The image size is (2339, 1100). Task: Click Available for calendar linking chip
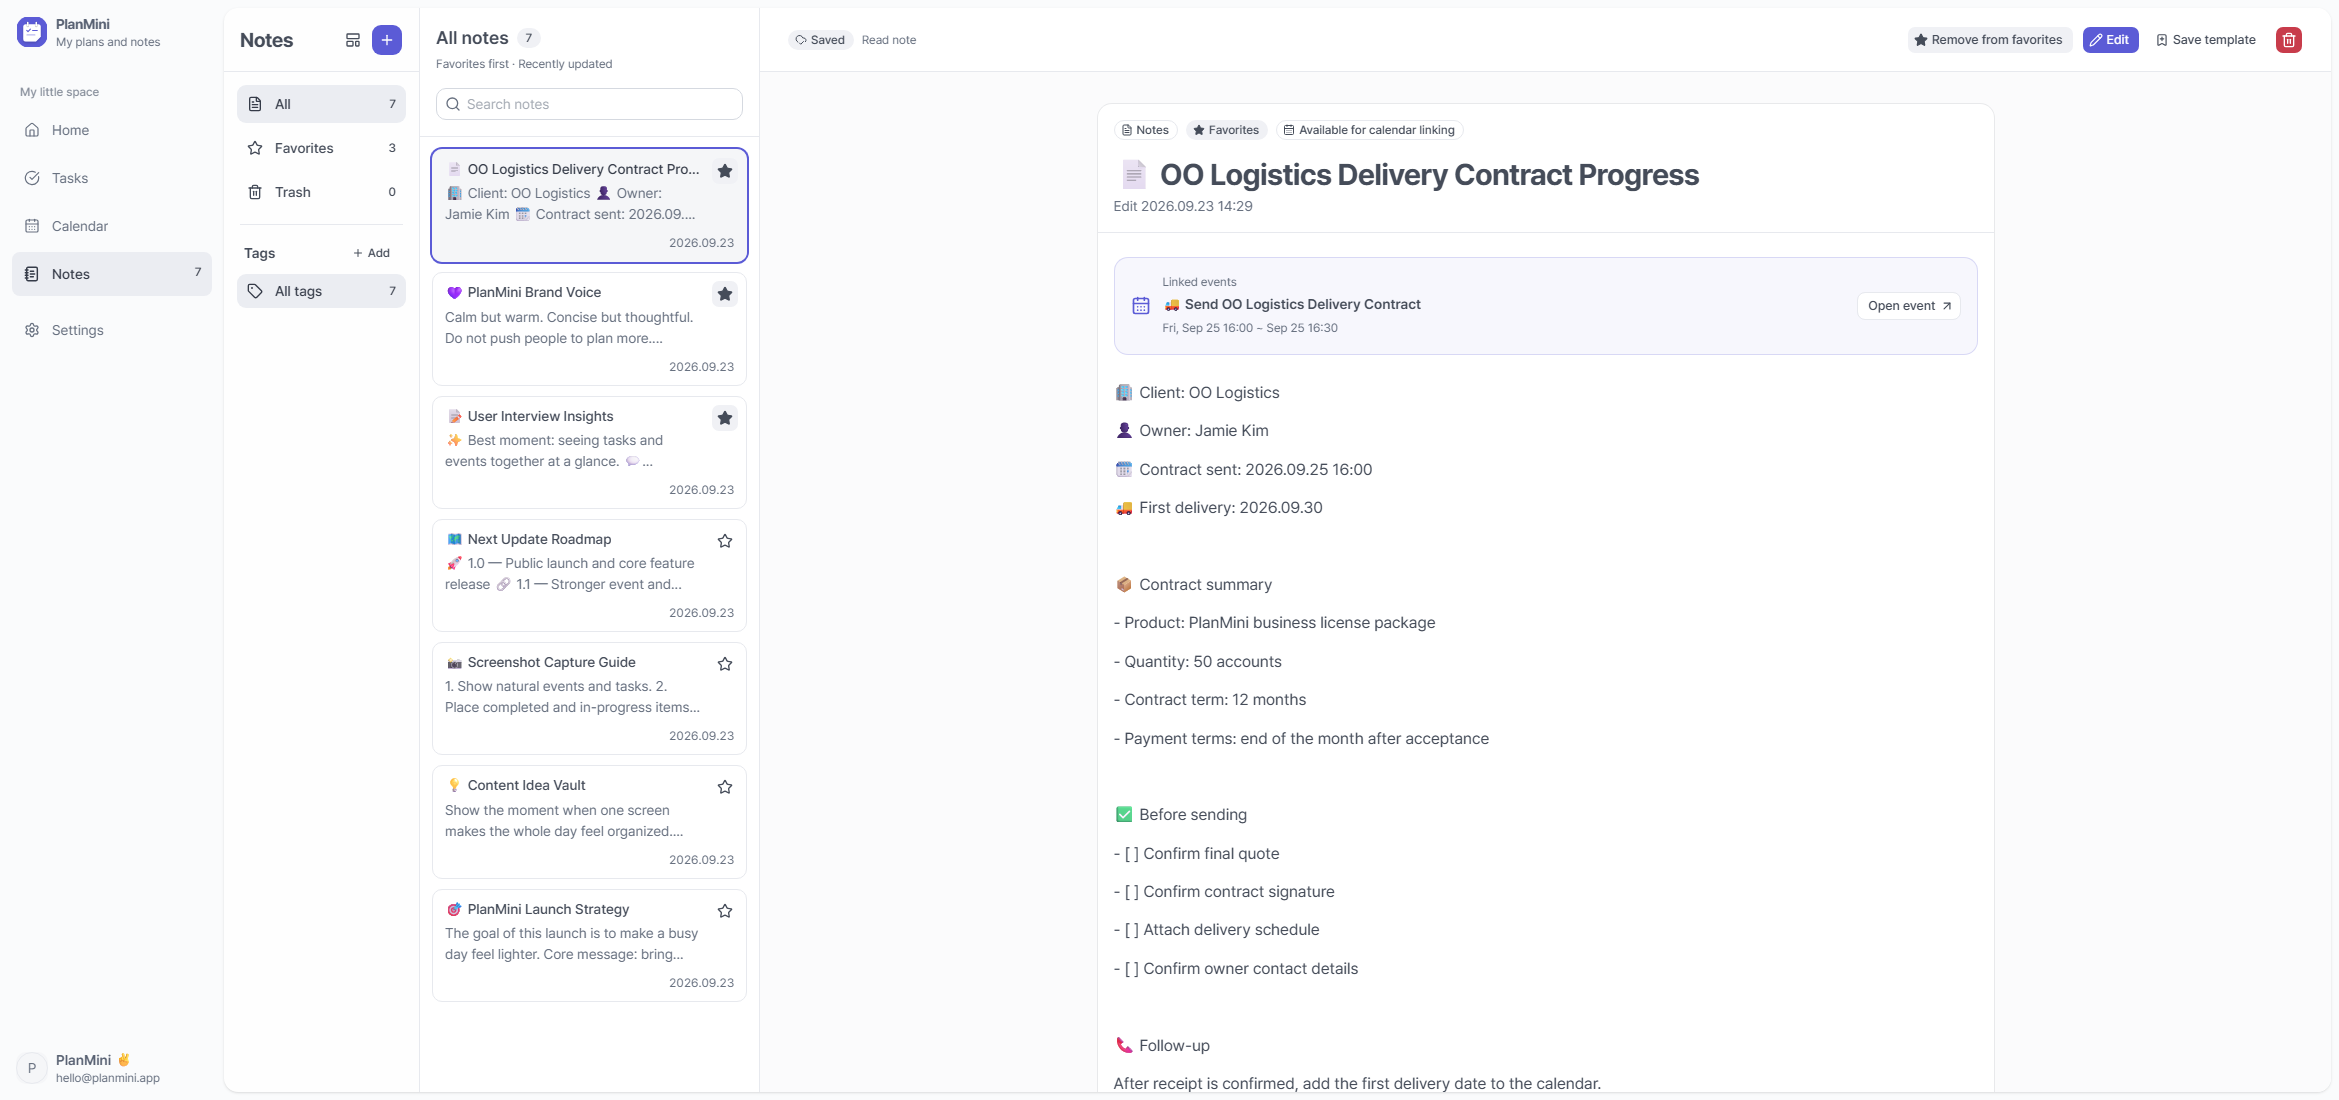pyautogui.click(x=1369, y=130)
